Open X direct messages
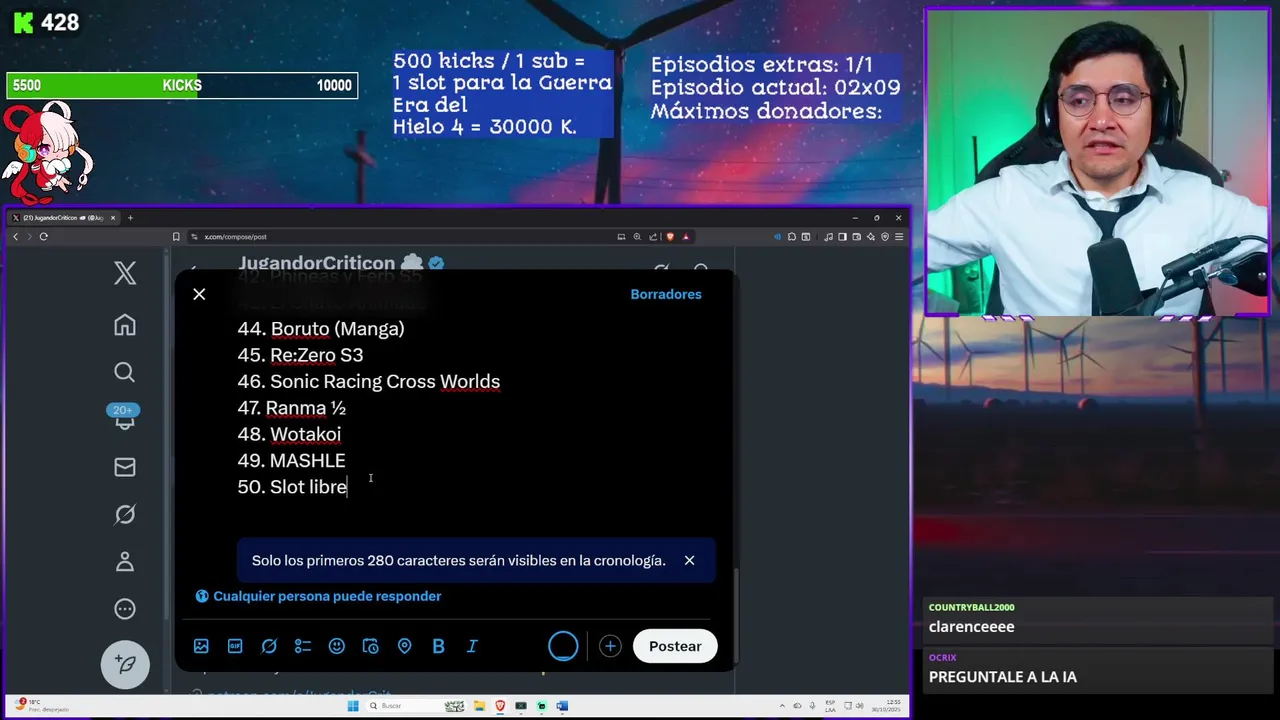This screenshot has width=1280, height=720. click(x=125, y=467)
